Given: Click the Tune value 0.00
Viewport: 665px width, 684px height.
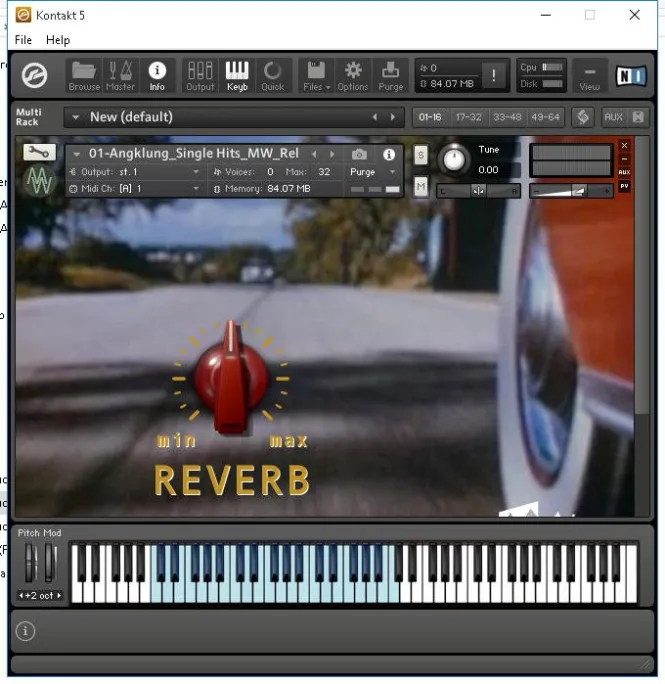Looking at the screenshot, I should pyautogui.click(x=488, y=170).
